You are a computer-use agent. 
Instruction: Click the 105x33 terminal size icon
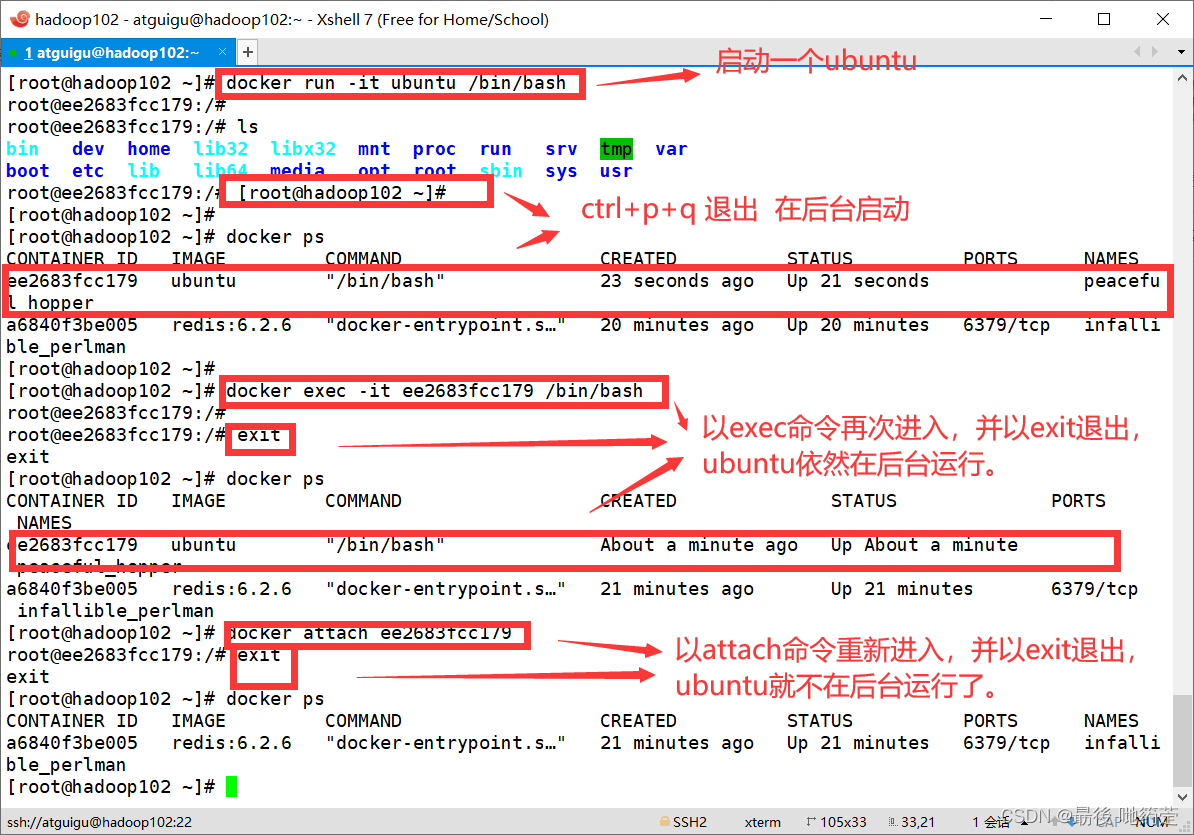pyautogui.click(x=811, y=822)
